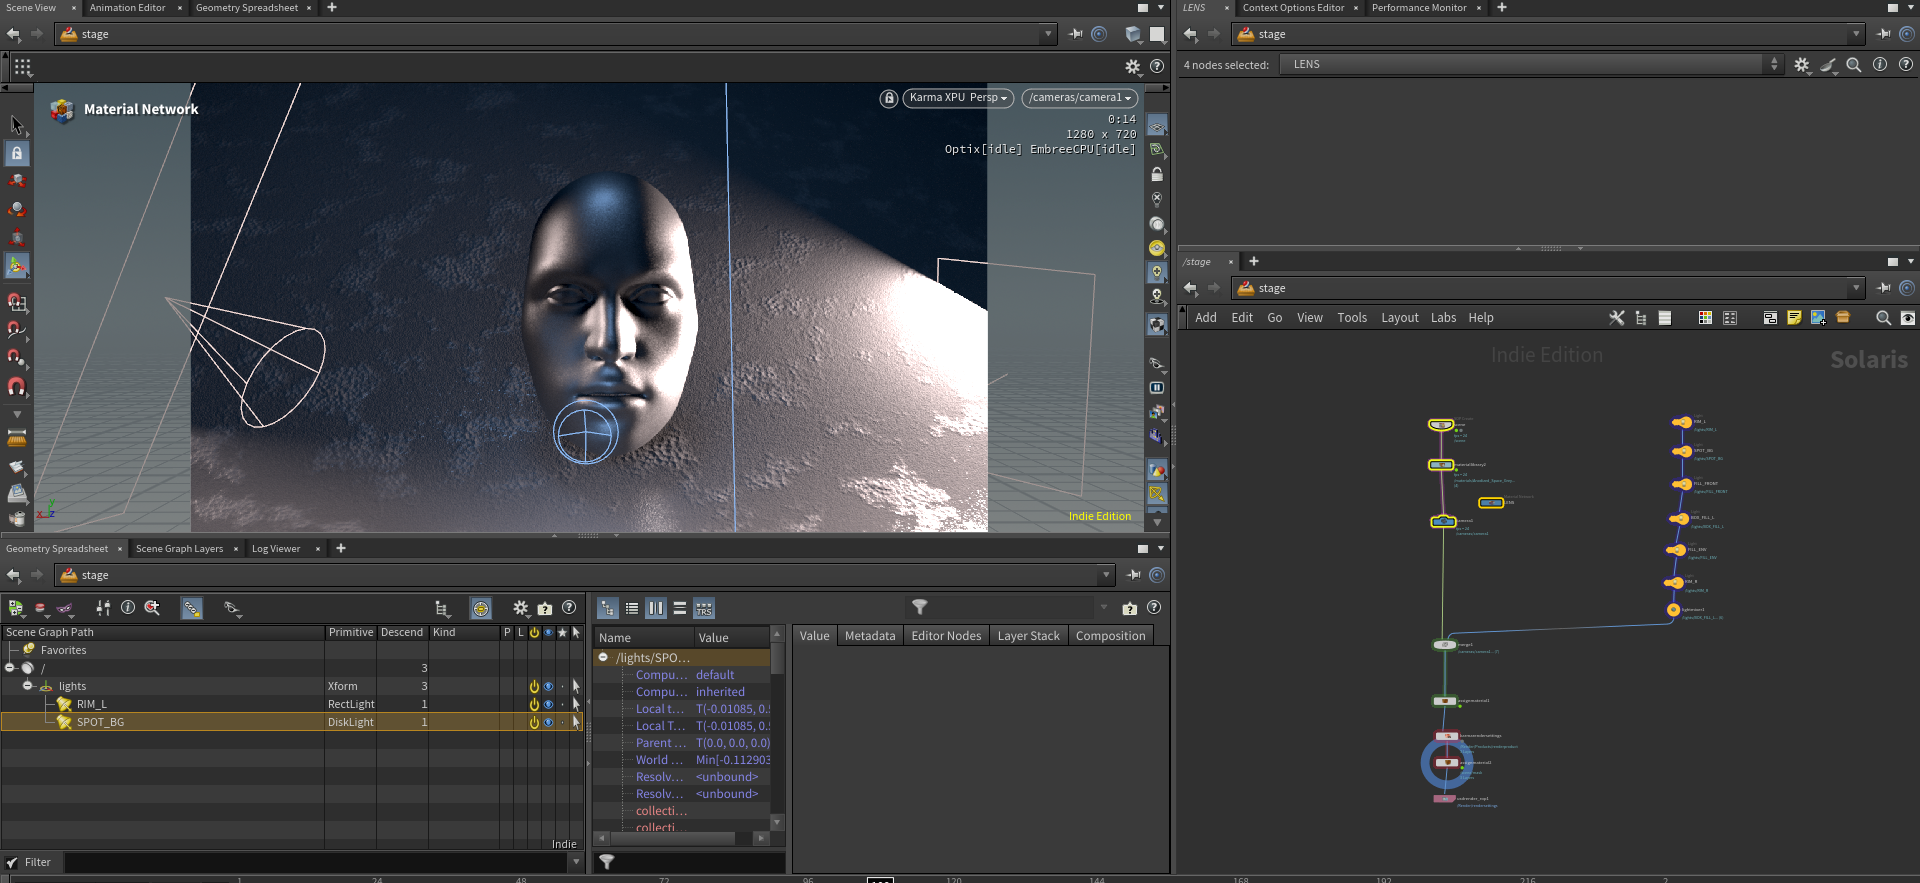Show the Composition details tab
1920x883 pixels.
point(1110,636)
